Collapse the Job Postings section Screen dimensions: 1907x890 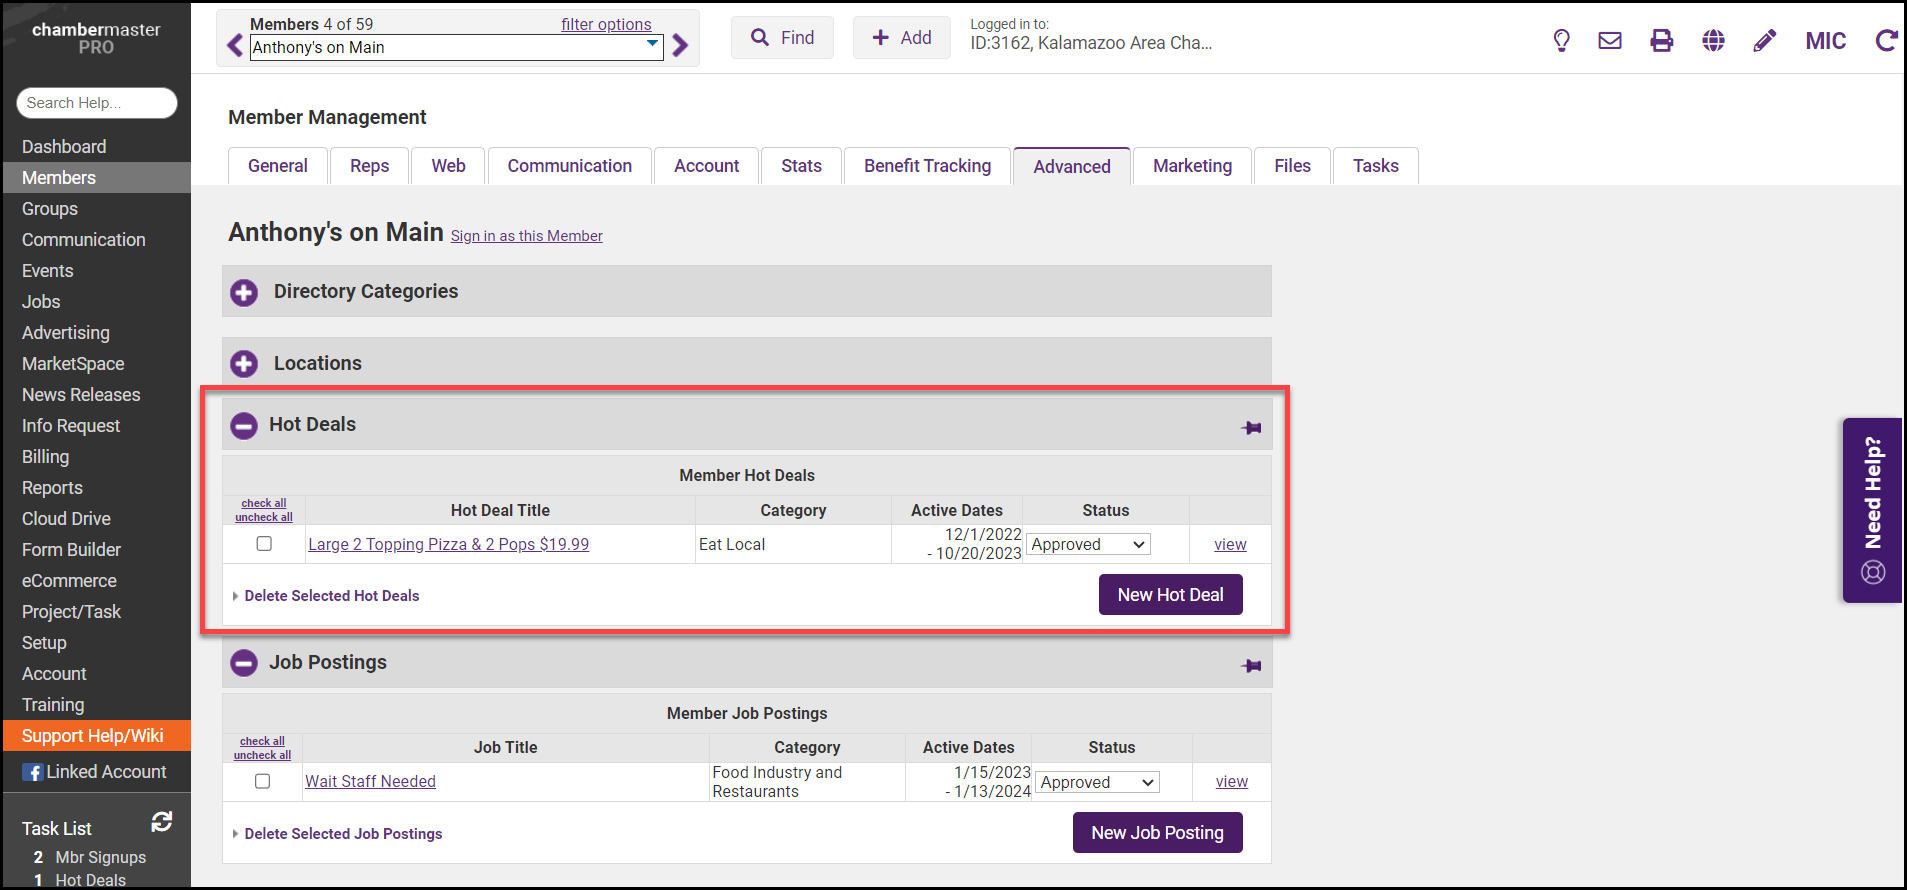click(244, 663)
